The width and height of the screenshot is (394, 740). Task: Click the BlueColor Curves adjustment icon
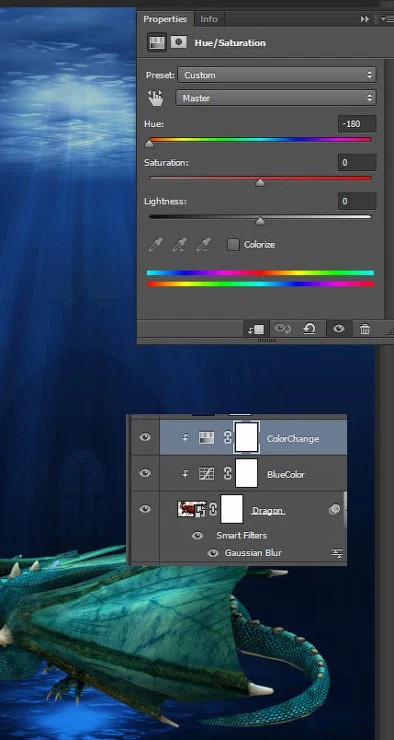[x=206, y=474]
